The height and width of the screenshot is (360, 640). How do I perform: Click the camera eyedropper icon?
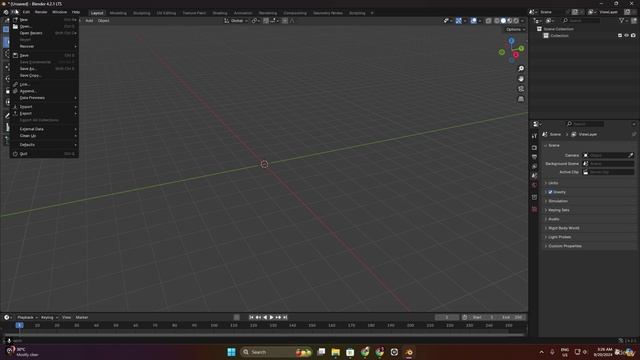pos(631,155)
